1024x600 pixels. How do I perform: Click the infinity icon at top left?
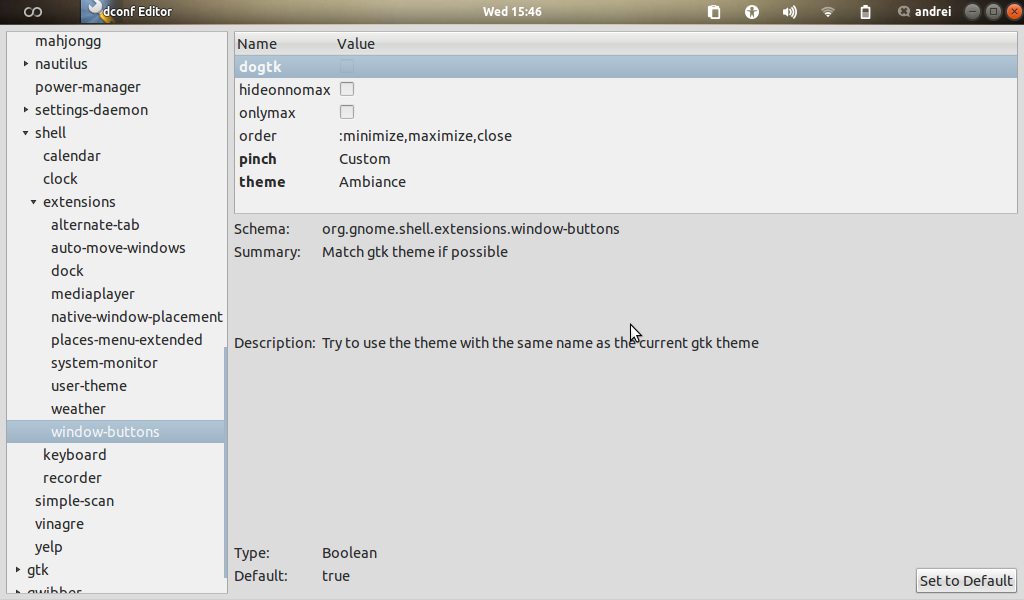pyautogui.click(x=31, y=11)
